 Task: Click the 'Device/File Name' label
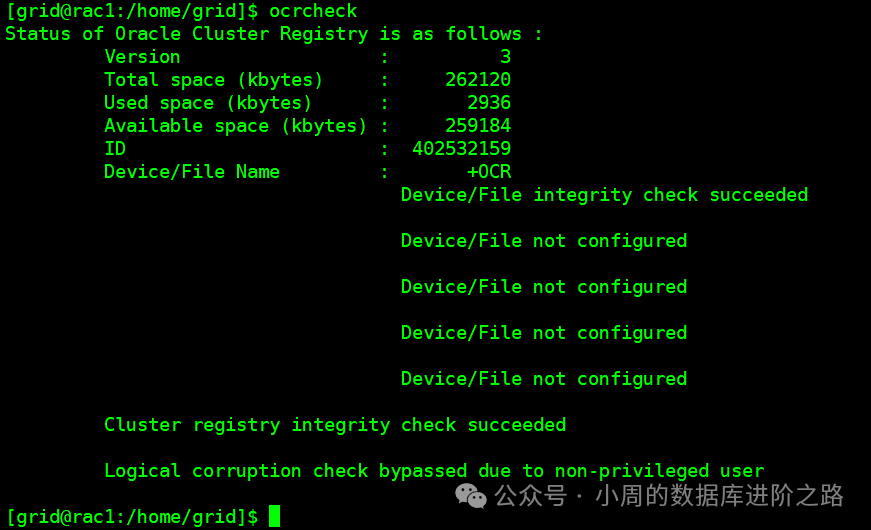[192, 172]
